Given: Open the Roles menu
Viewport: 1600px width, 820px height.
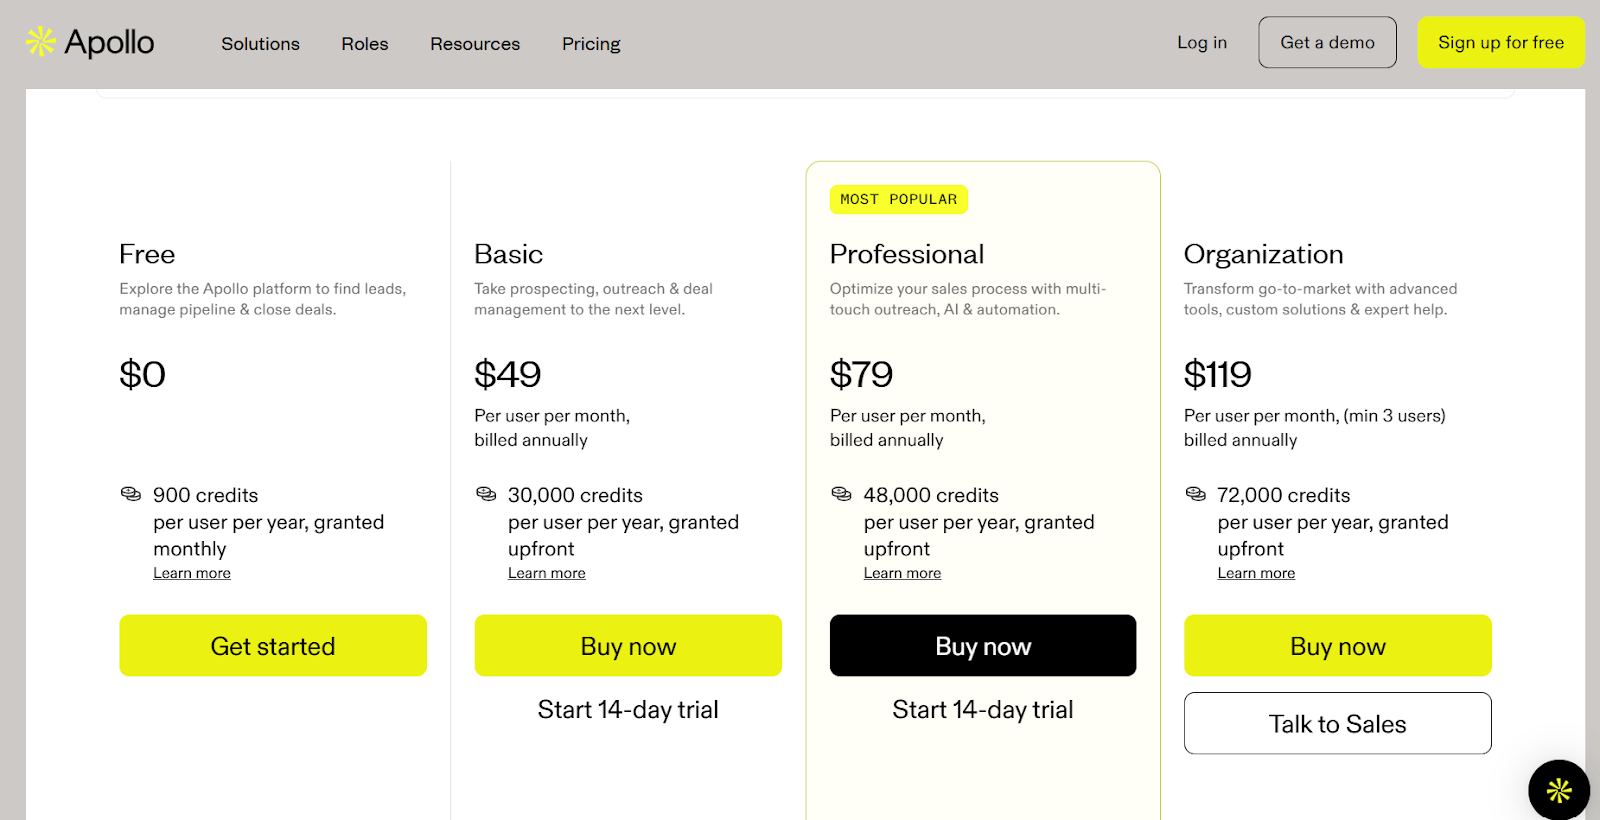Looking at the screenshot, I should tap(365, 44).
